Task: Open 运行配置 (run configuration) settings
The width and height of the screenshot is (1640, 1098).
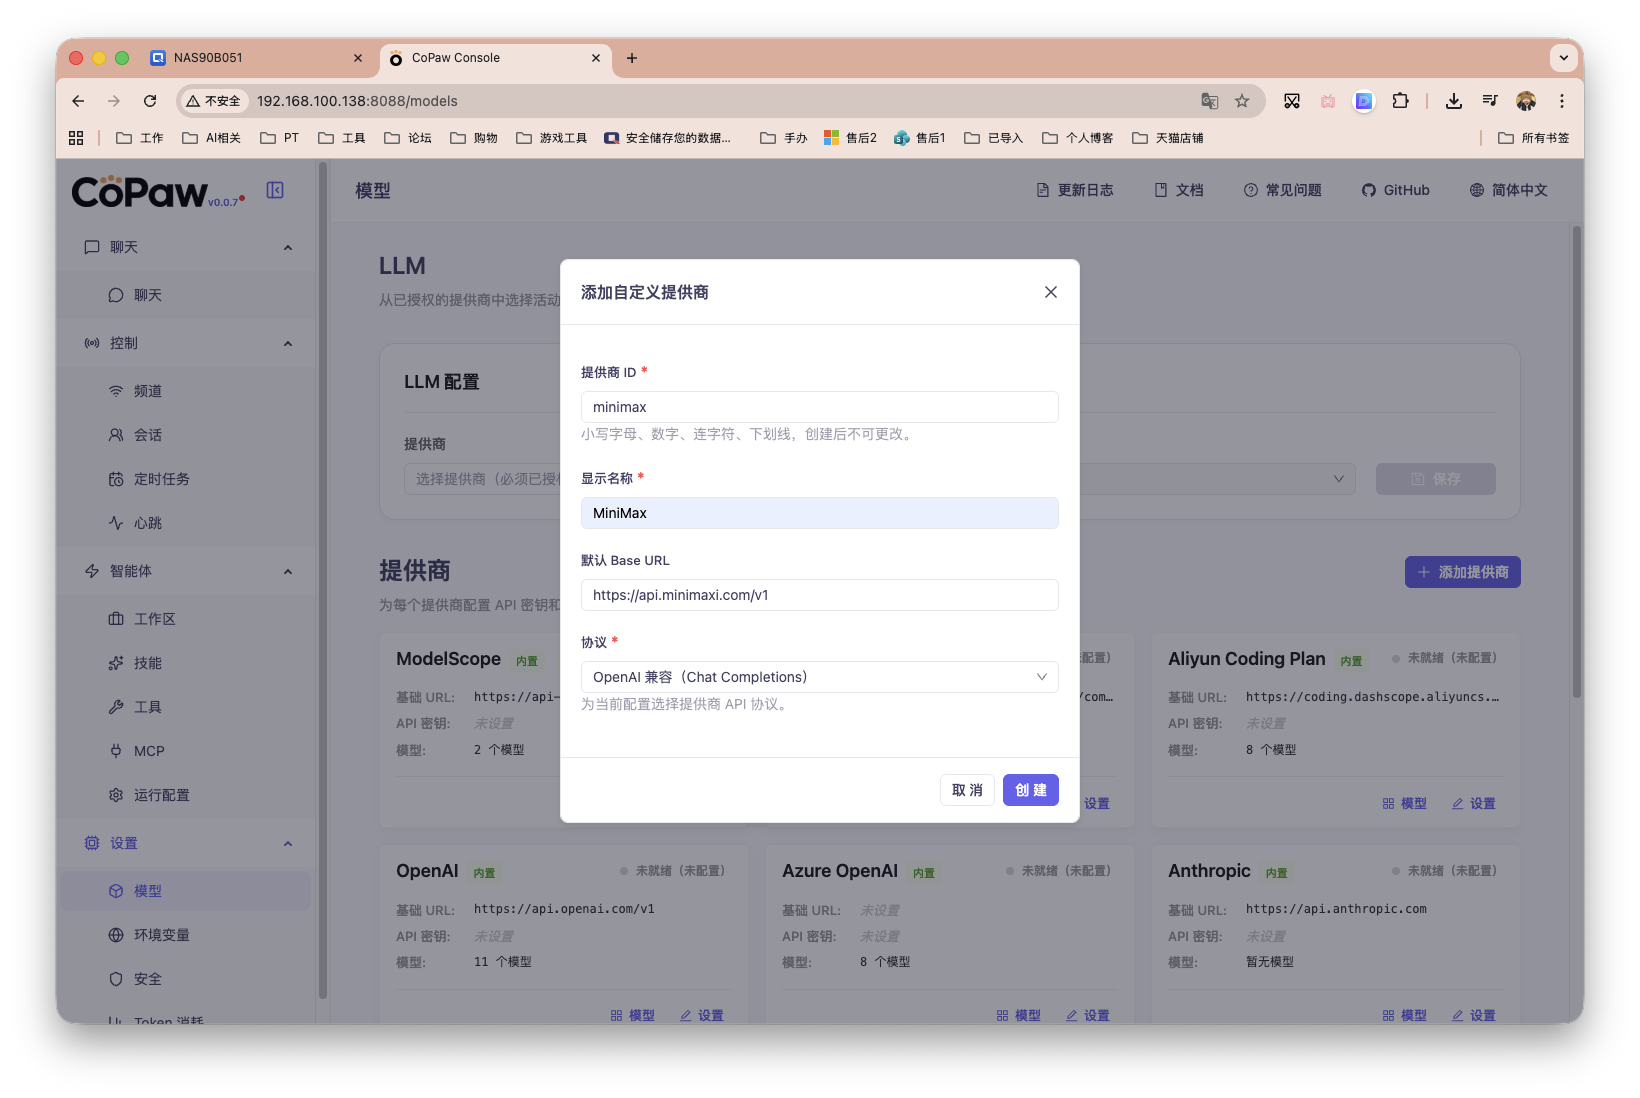Action: coord(160,794)
